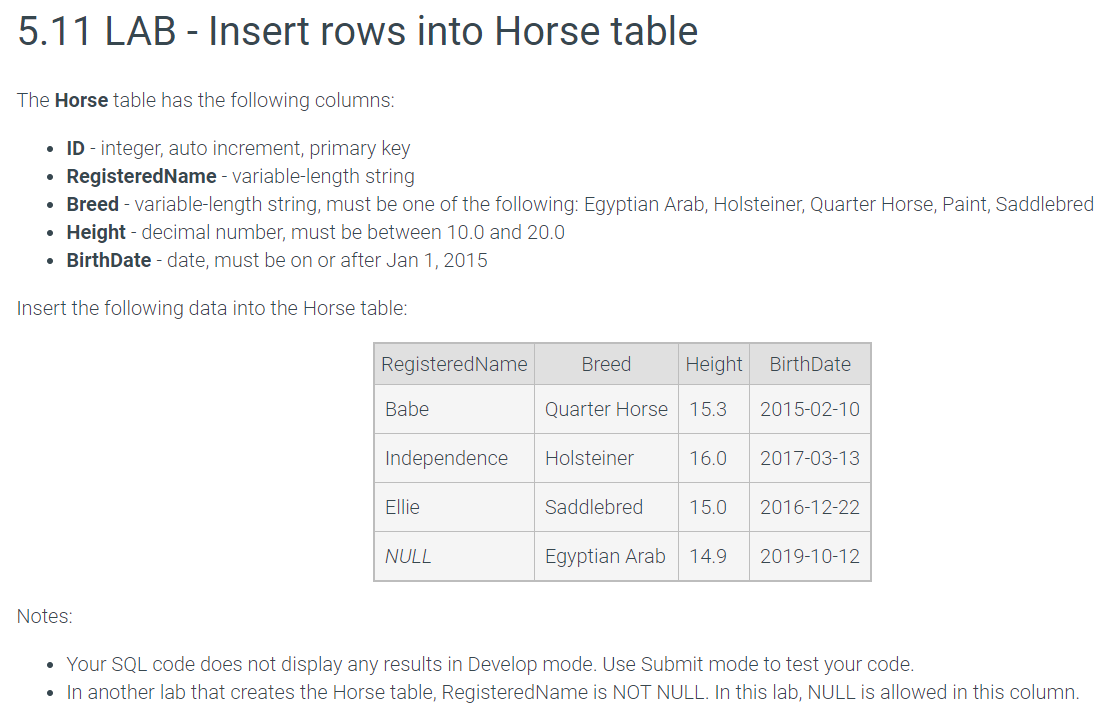Image resolution: width=1106 pixels, height=716 pixels.
Task: Click the 2015-02-10 birth date cell
Action: (x=810, y=409)
